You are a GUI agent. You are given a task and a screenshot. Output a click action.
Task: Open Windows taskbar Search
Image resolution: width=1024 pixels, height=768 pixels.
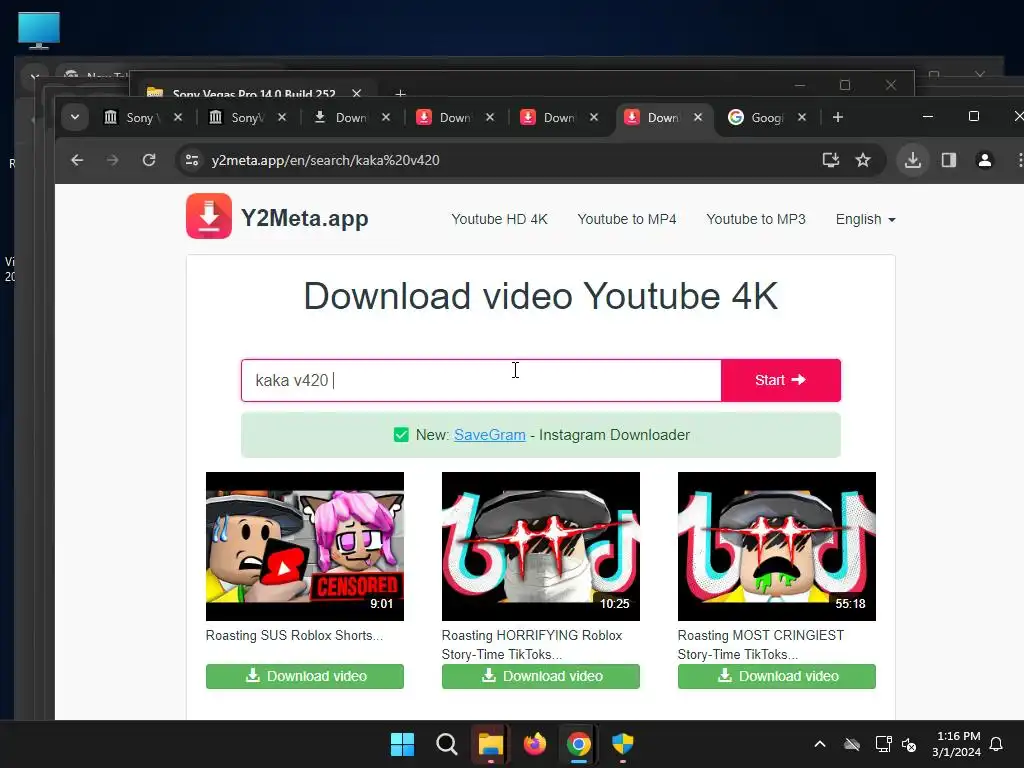click(447, 744)
